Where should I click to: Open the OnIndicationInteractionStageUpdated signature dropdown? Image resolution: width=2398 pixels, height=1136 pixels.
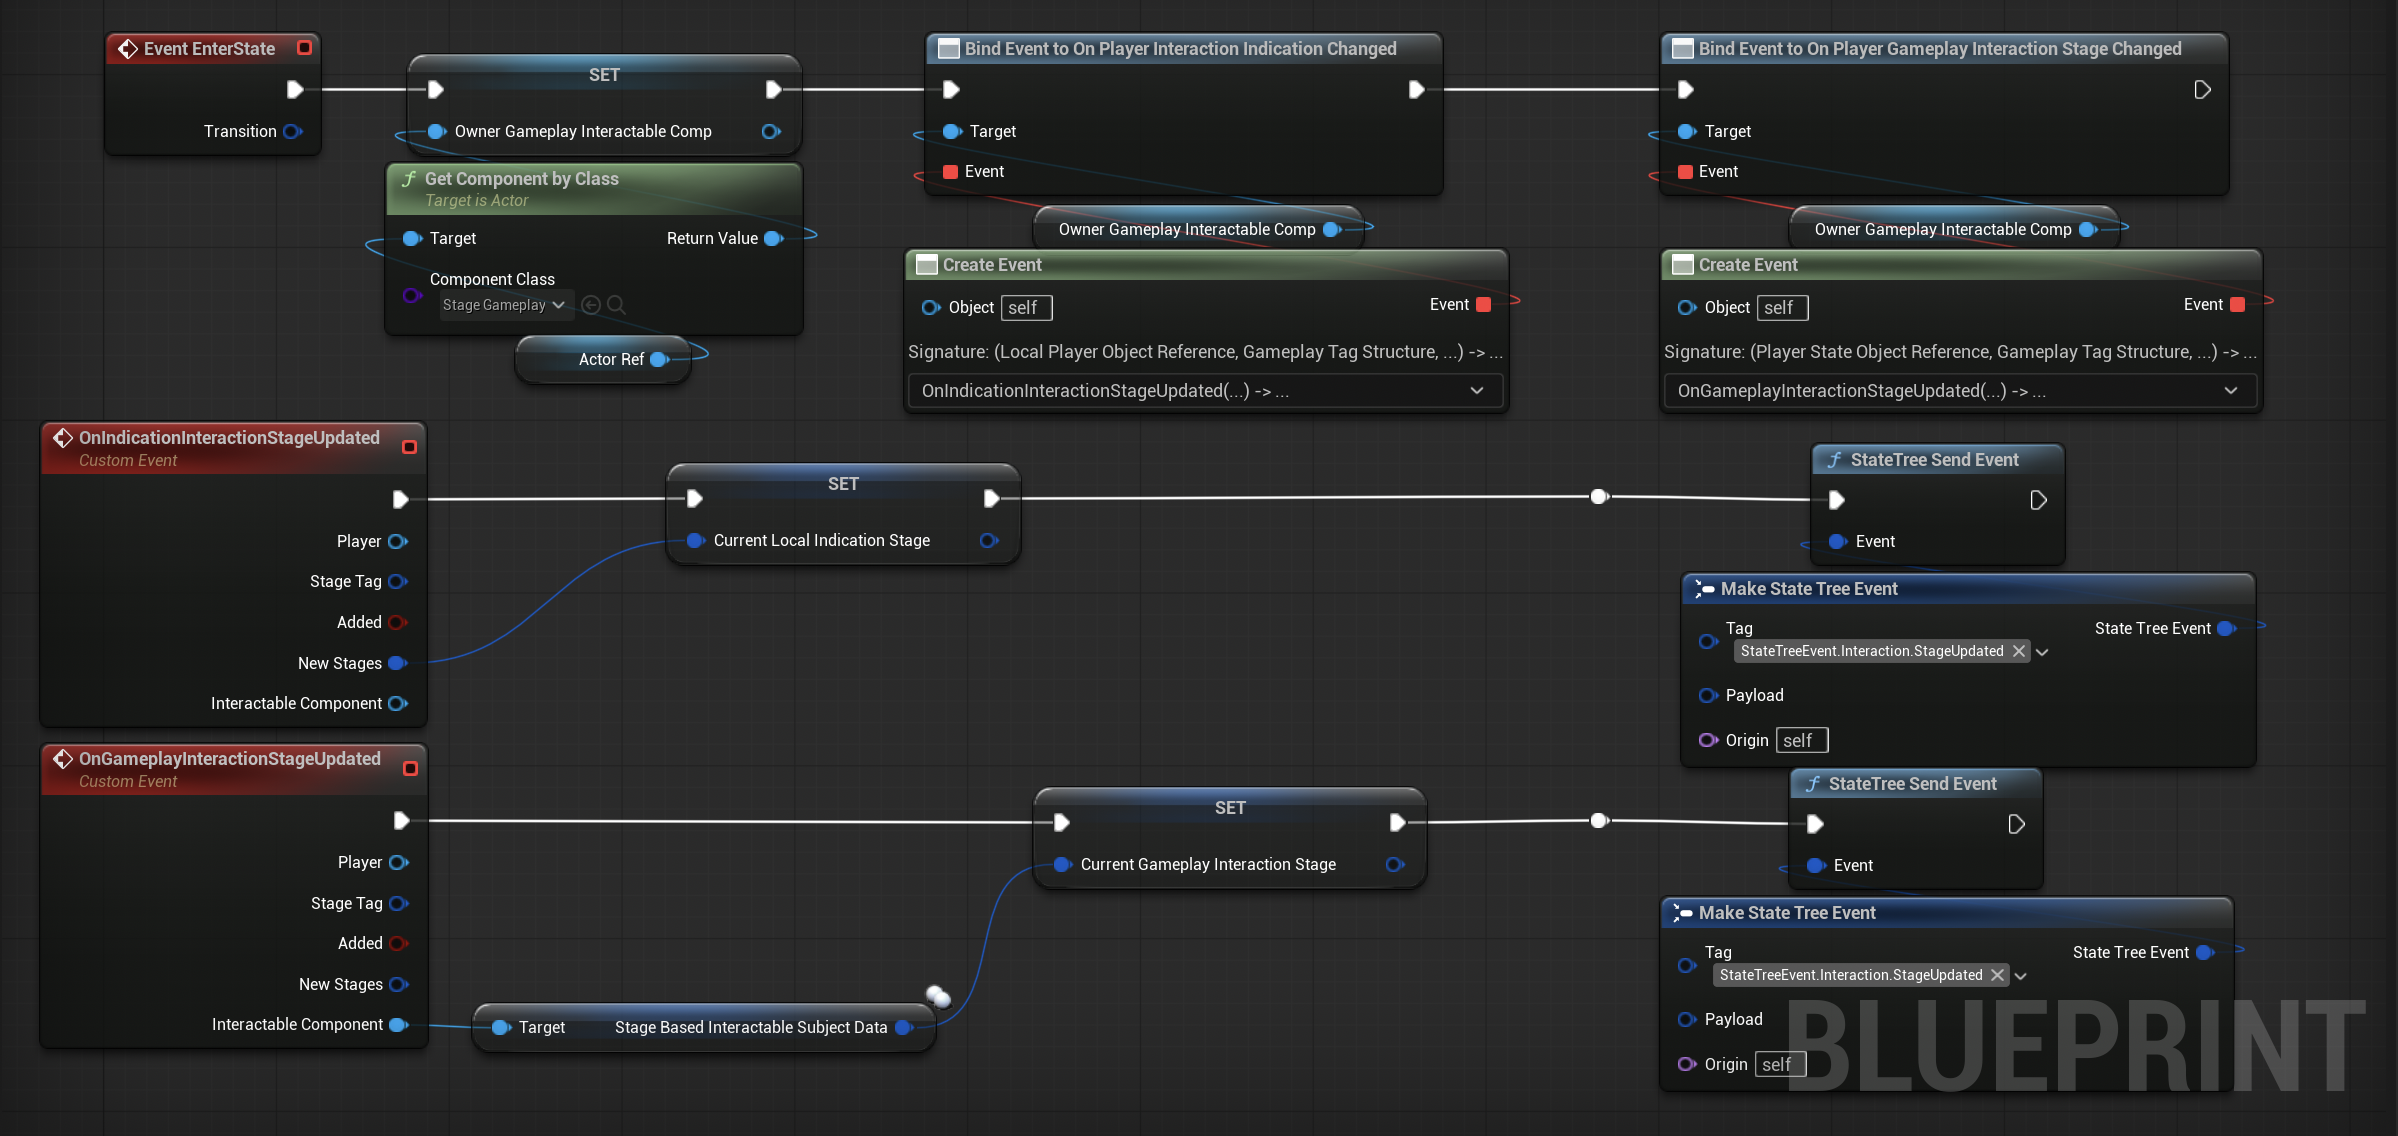click(1477, 390)
